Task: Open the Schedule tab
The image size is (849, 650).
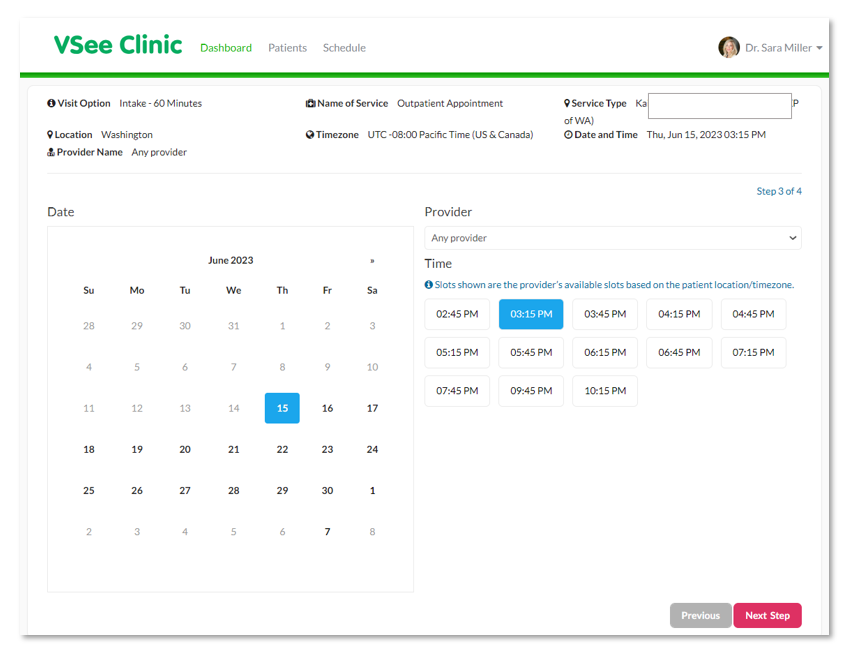Action: (344, 48)
